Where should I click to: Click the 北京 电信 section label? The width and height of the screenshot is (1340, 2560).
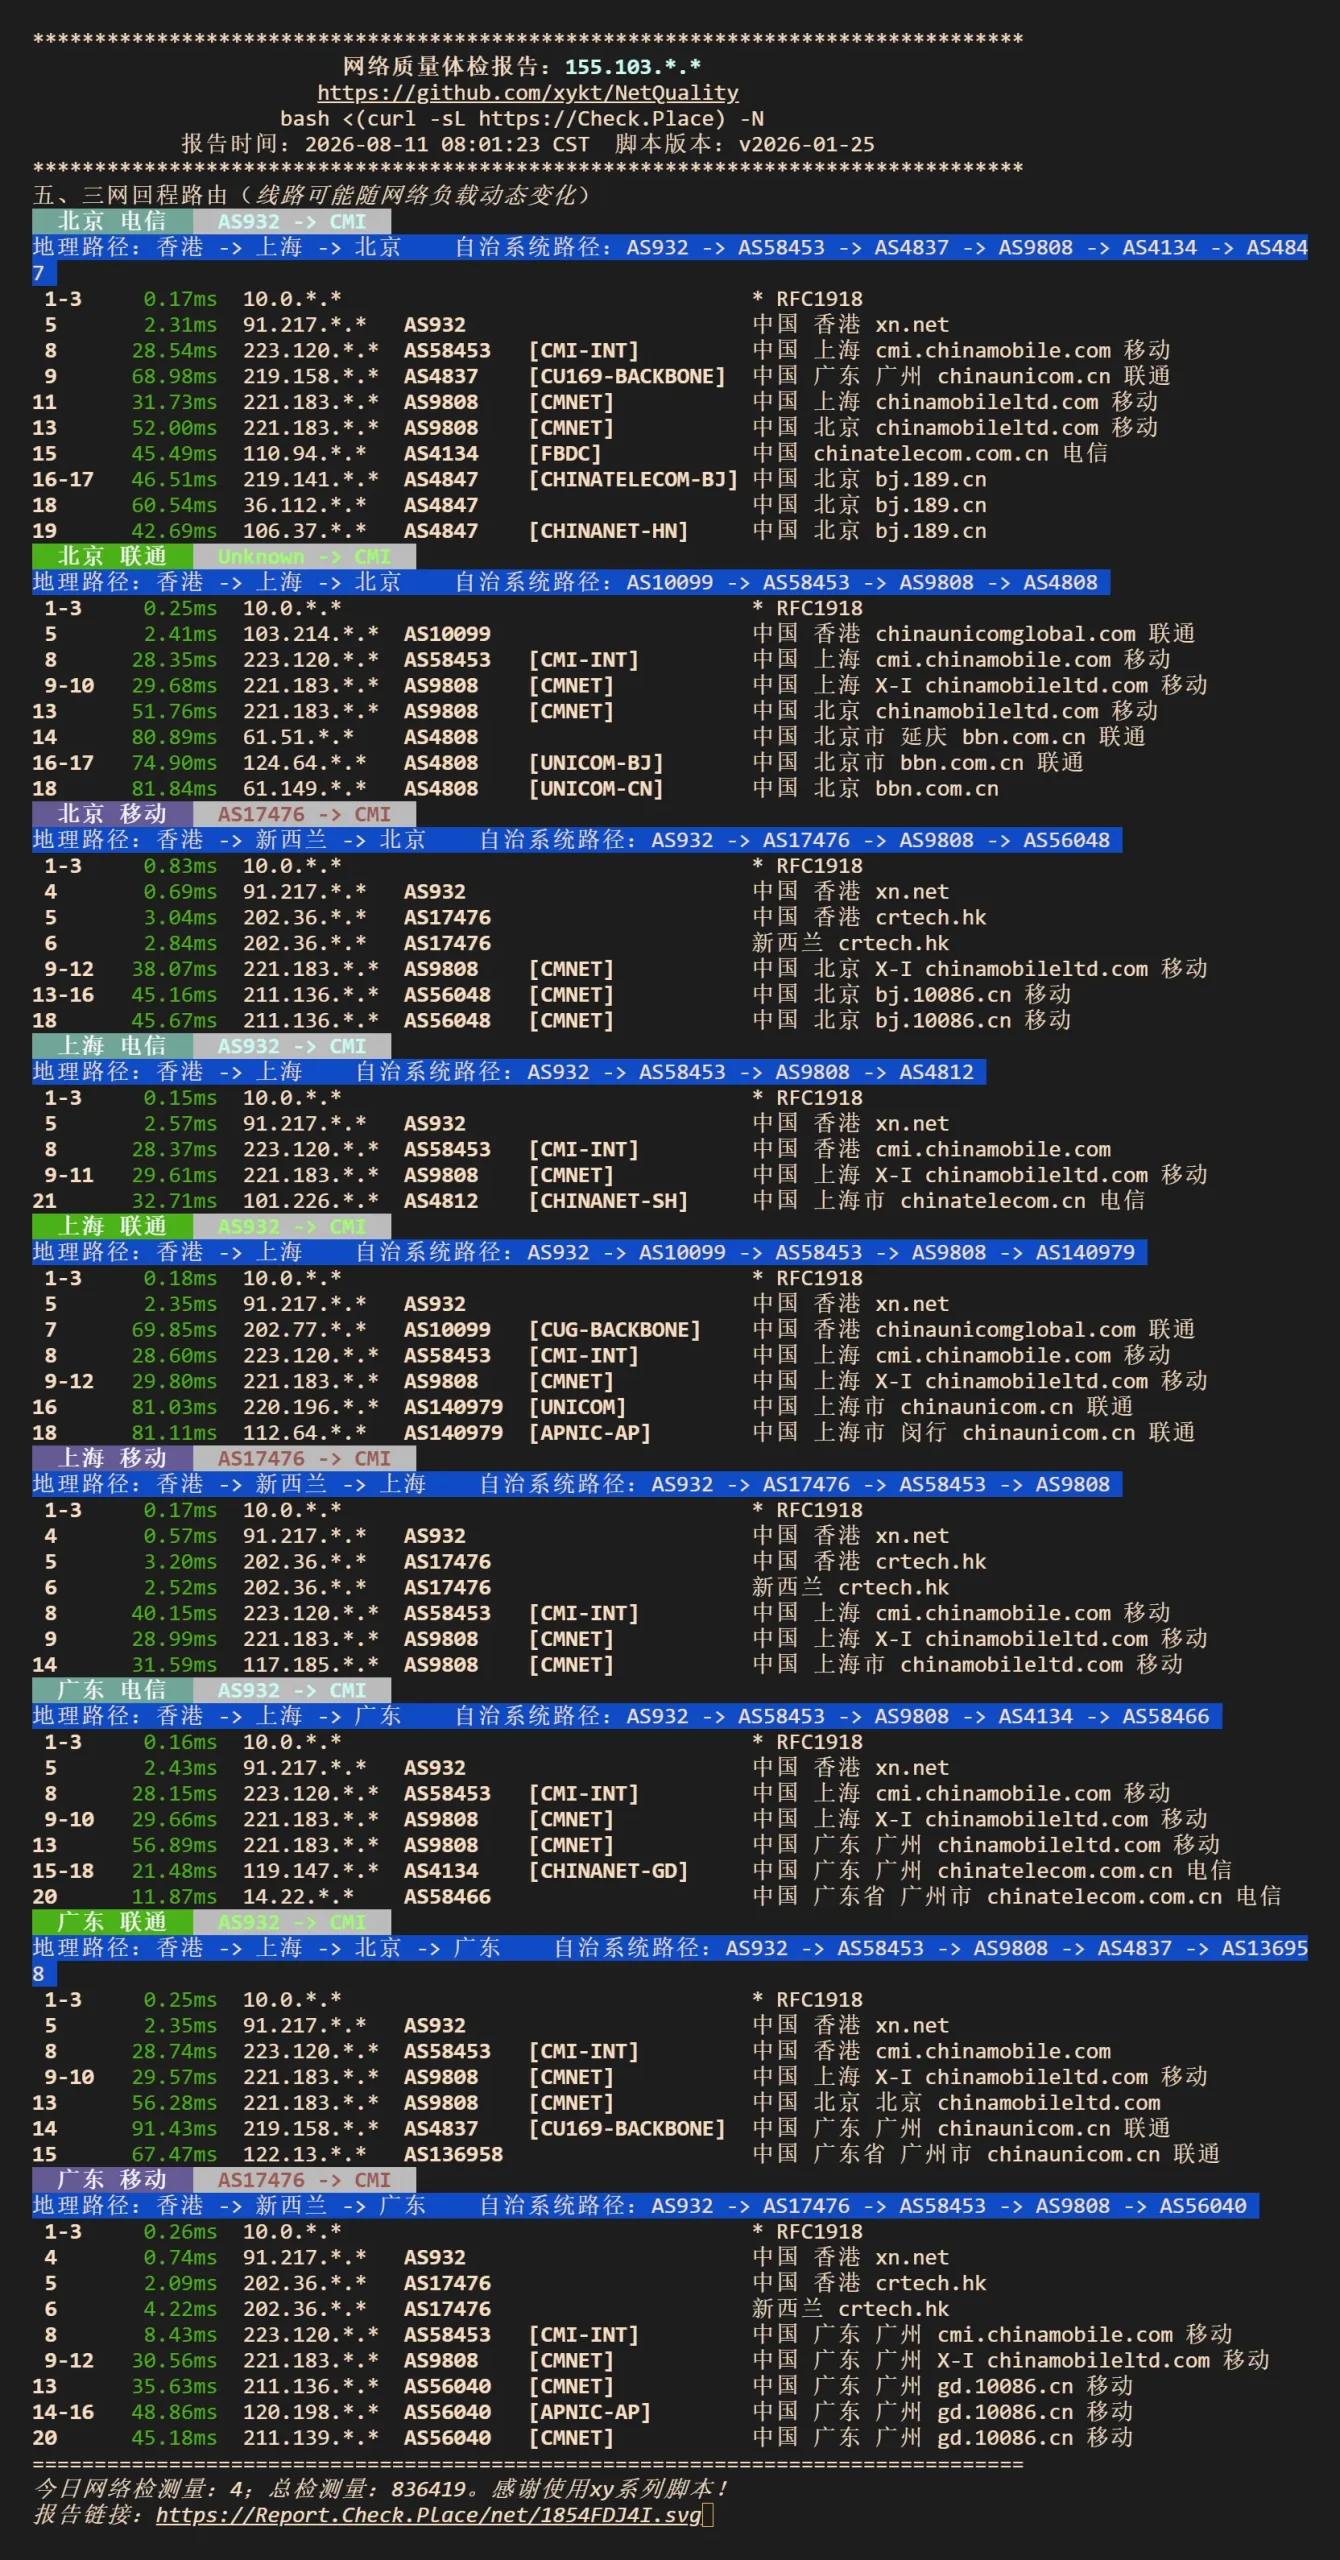tap(112, 221)
